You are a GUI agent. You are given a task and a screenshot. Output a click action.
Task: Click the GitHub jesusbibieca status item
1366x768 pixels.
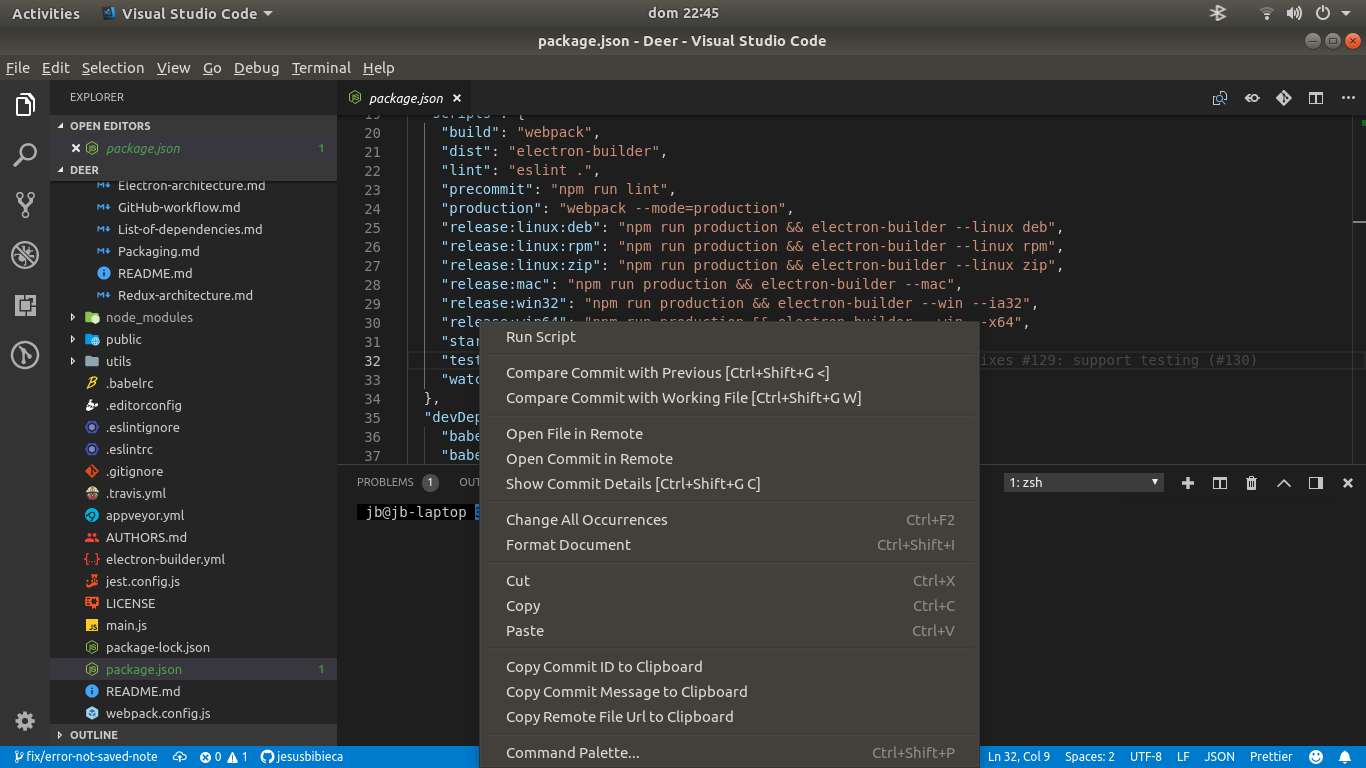pyautogui.click(x=302, y=757)
